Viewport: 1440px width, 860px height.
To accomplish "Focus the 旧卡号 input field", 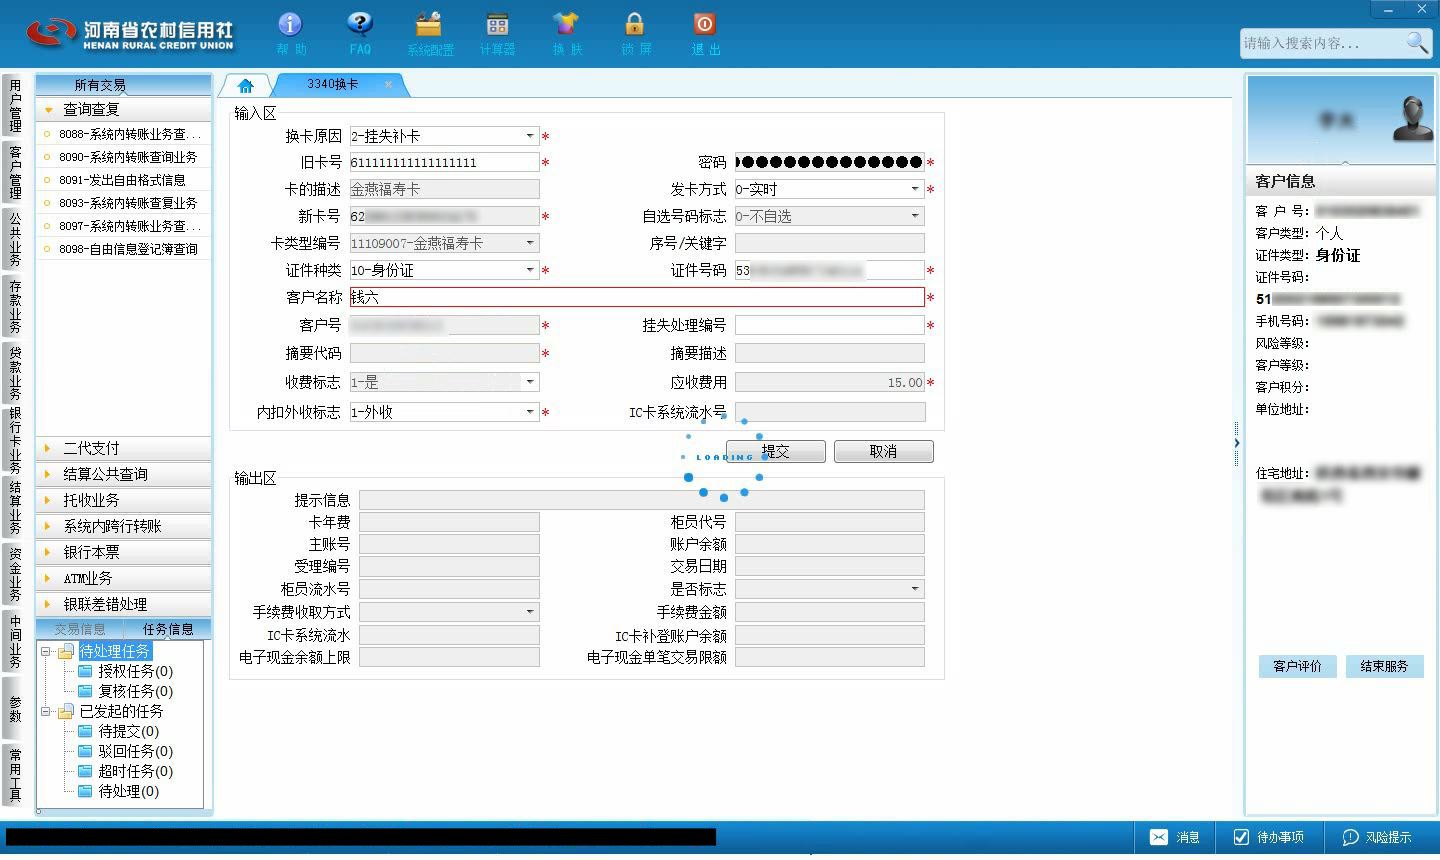I will coord(444,162).
